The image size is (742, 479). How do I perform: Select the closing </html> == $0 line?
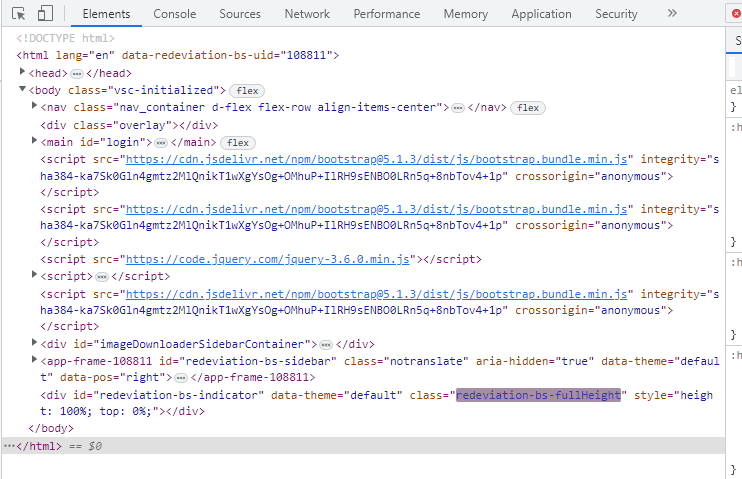click(x=363, y=446)
